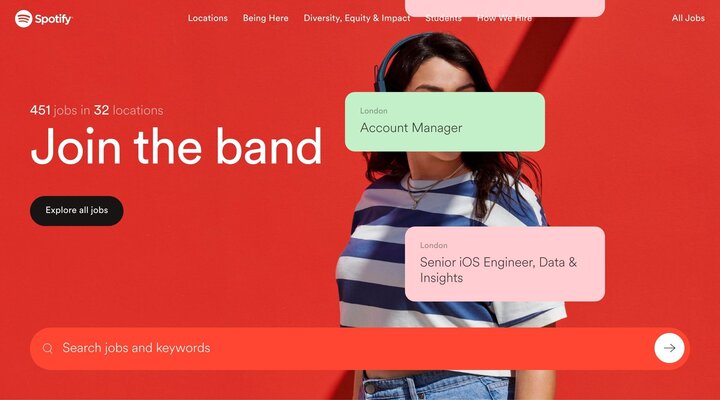Open the Account Manager job card
The height and width of the screenshot is (400, 720).
coord(445,122)
